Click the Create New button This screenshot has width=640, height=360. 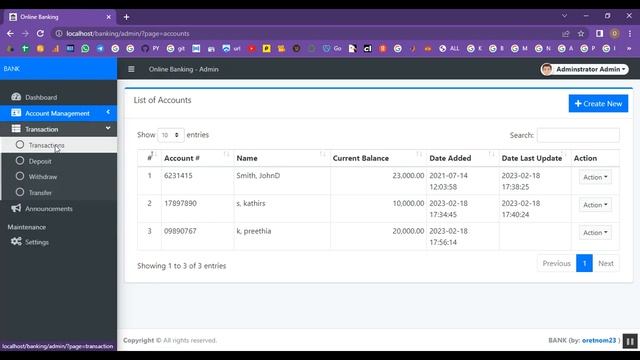pos(598,104)
